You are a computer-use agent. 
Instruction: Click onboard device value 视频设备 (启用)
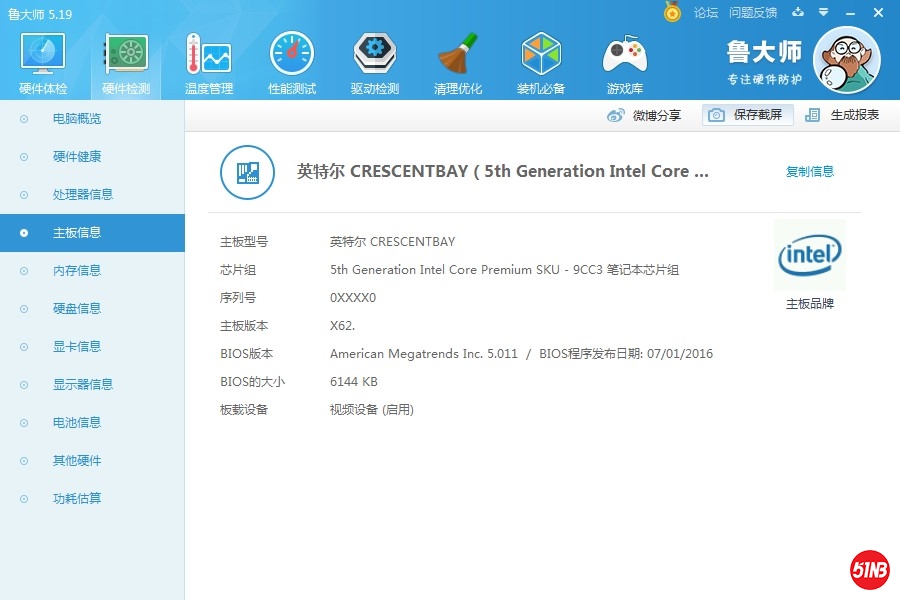click(x=372, y=410)
